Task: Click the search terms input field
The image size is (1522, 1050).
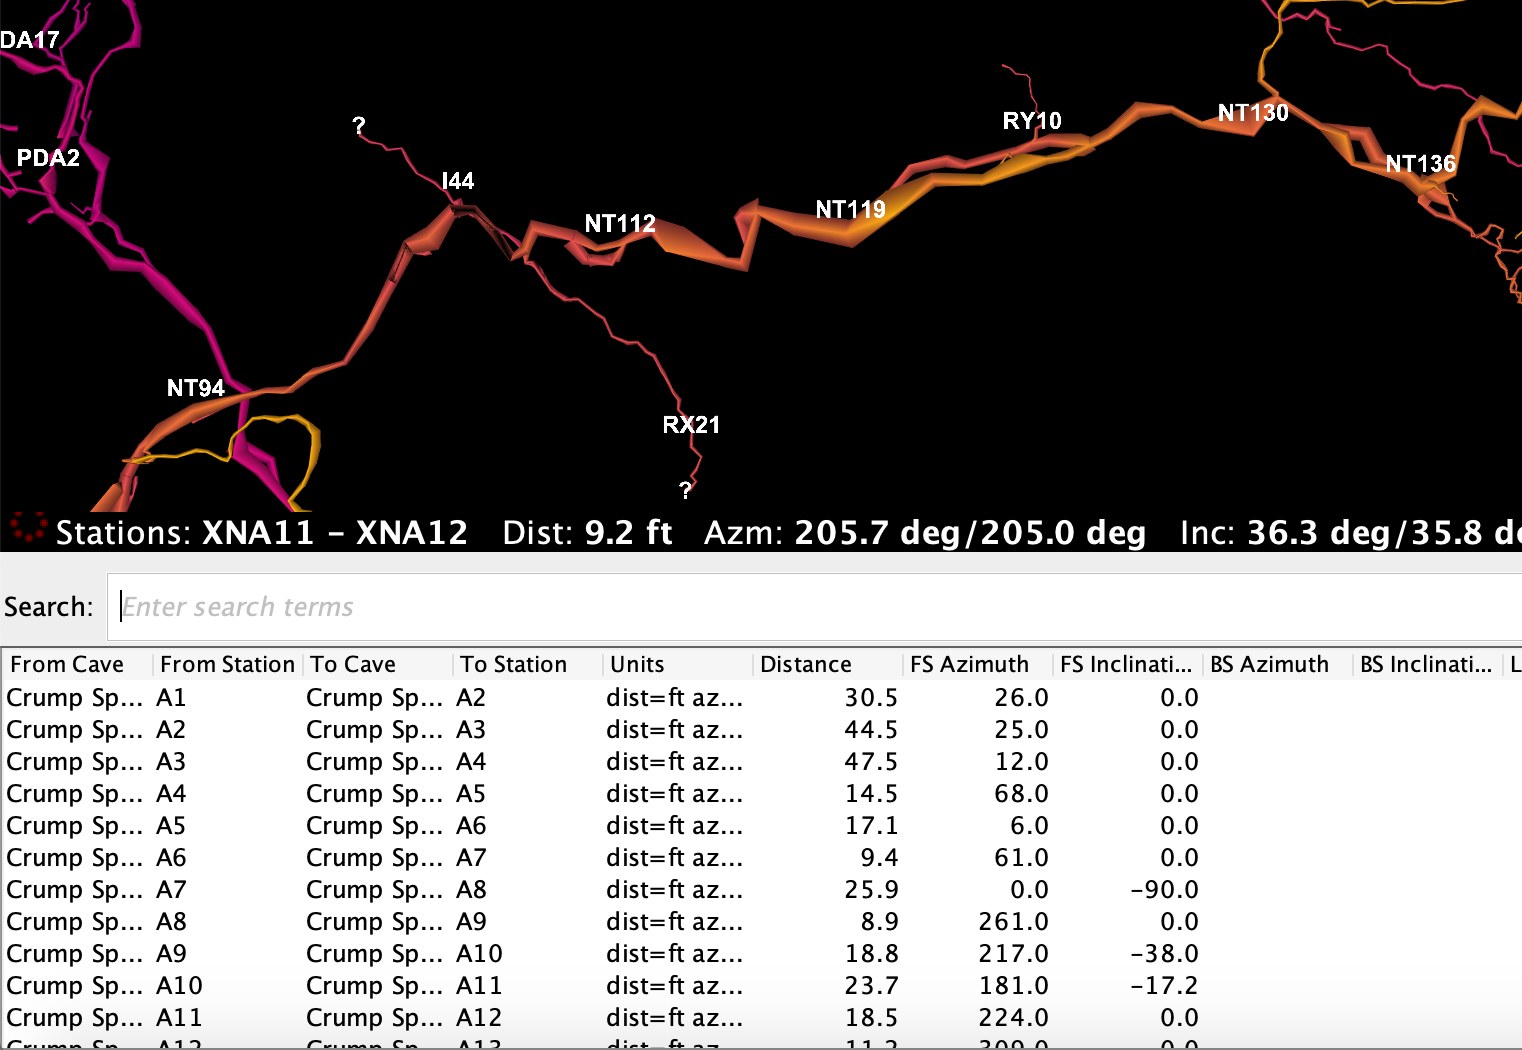Action: click(x=814, y=607)
